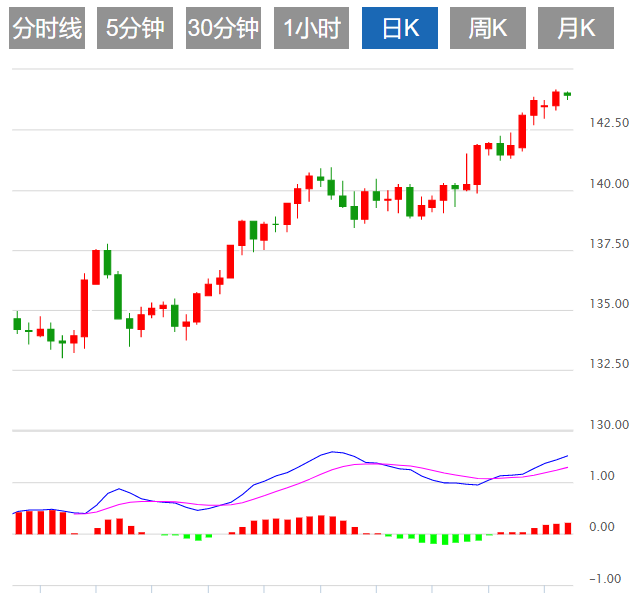
Task: Click the leftmost red MACD histogram bar
Action: click(x=17, y=523)
